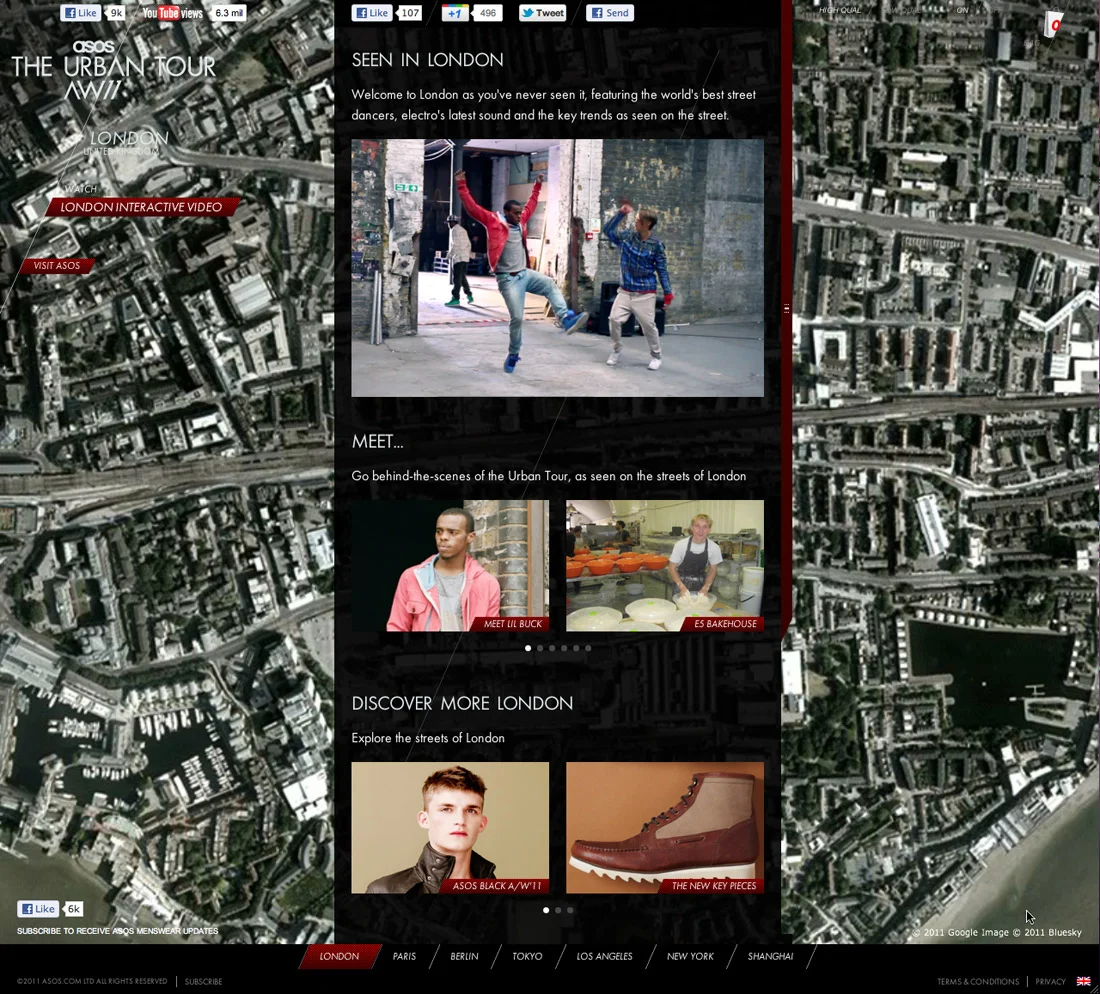
Task: Switch to the Los Angeles city tab
Action: coord(604,956)
